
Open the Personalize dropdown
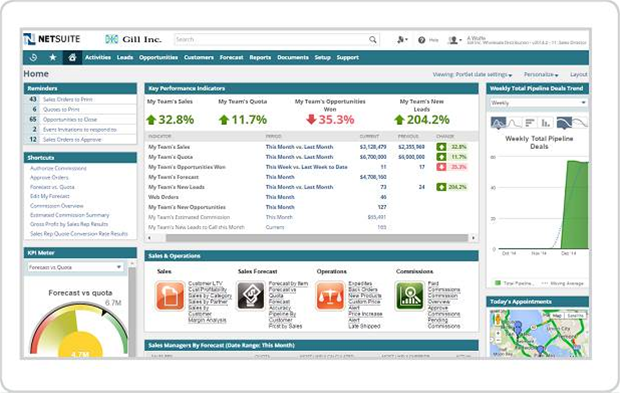(541, 74)
